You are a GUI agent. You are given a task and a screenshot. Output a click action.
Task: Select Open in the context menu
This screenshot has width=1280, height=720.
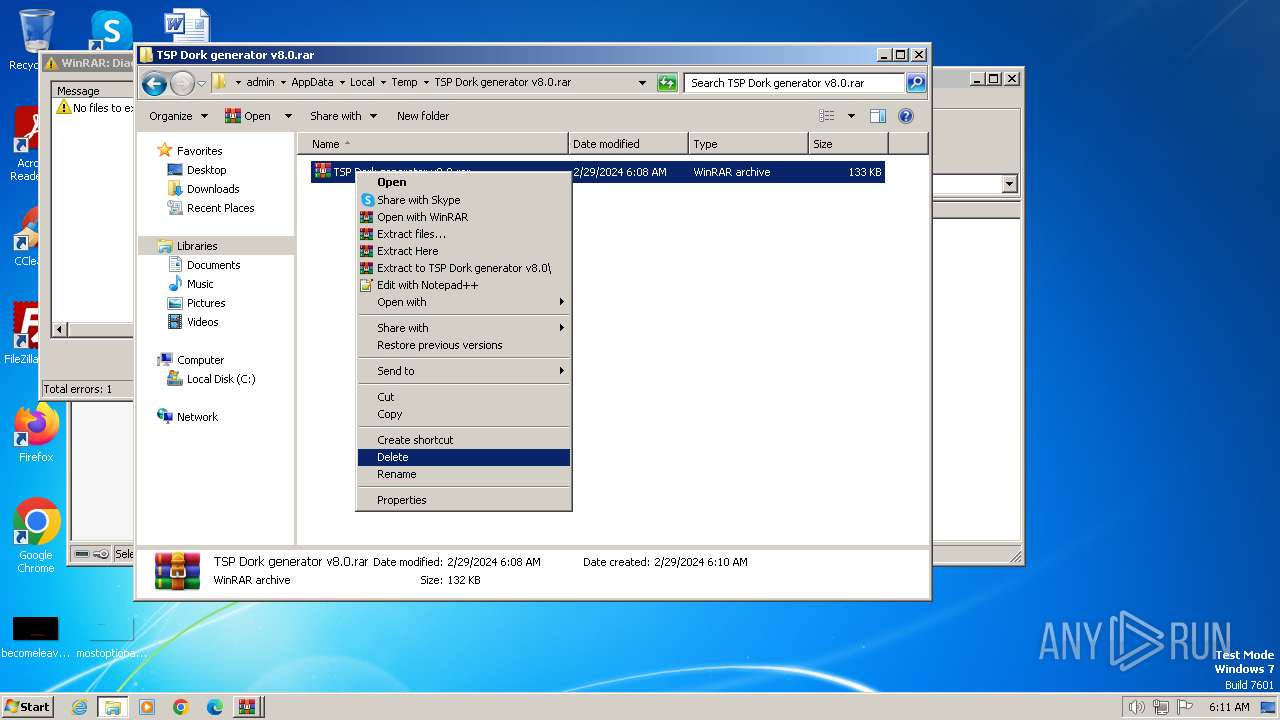coord(464,182)
